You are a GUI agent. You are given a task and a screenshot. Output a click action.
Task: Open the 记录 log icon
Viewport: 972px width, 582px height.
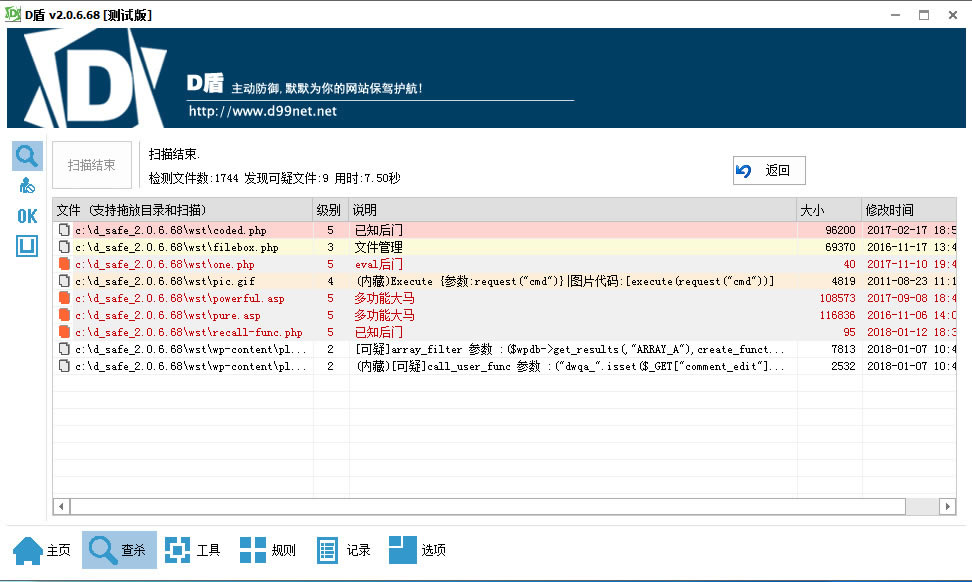click(343, 550)
